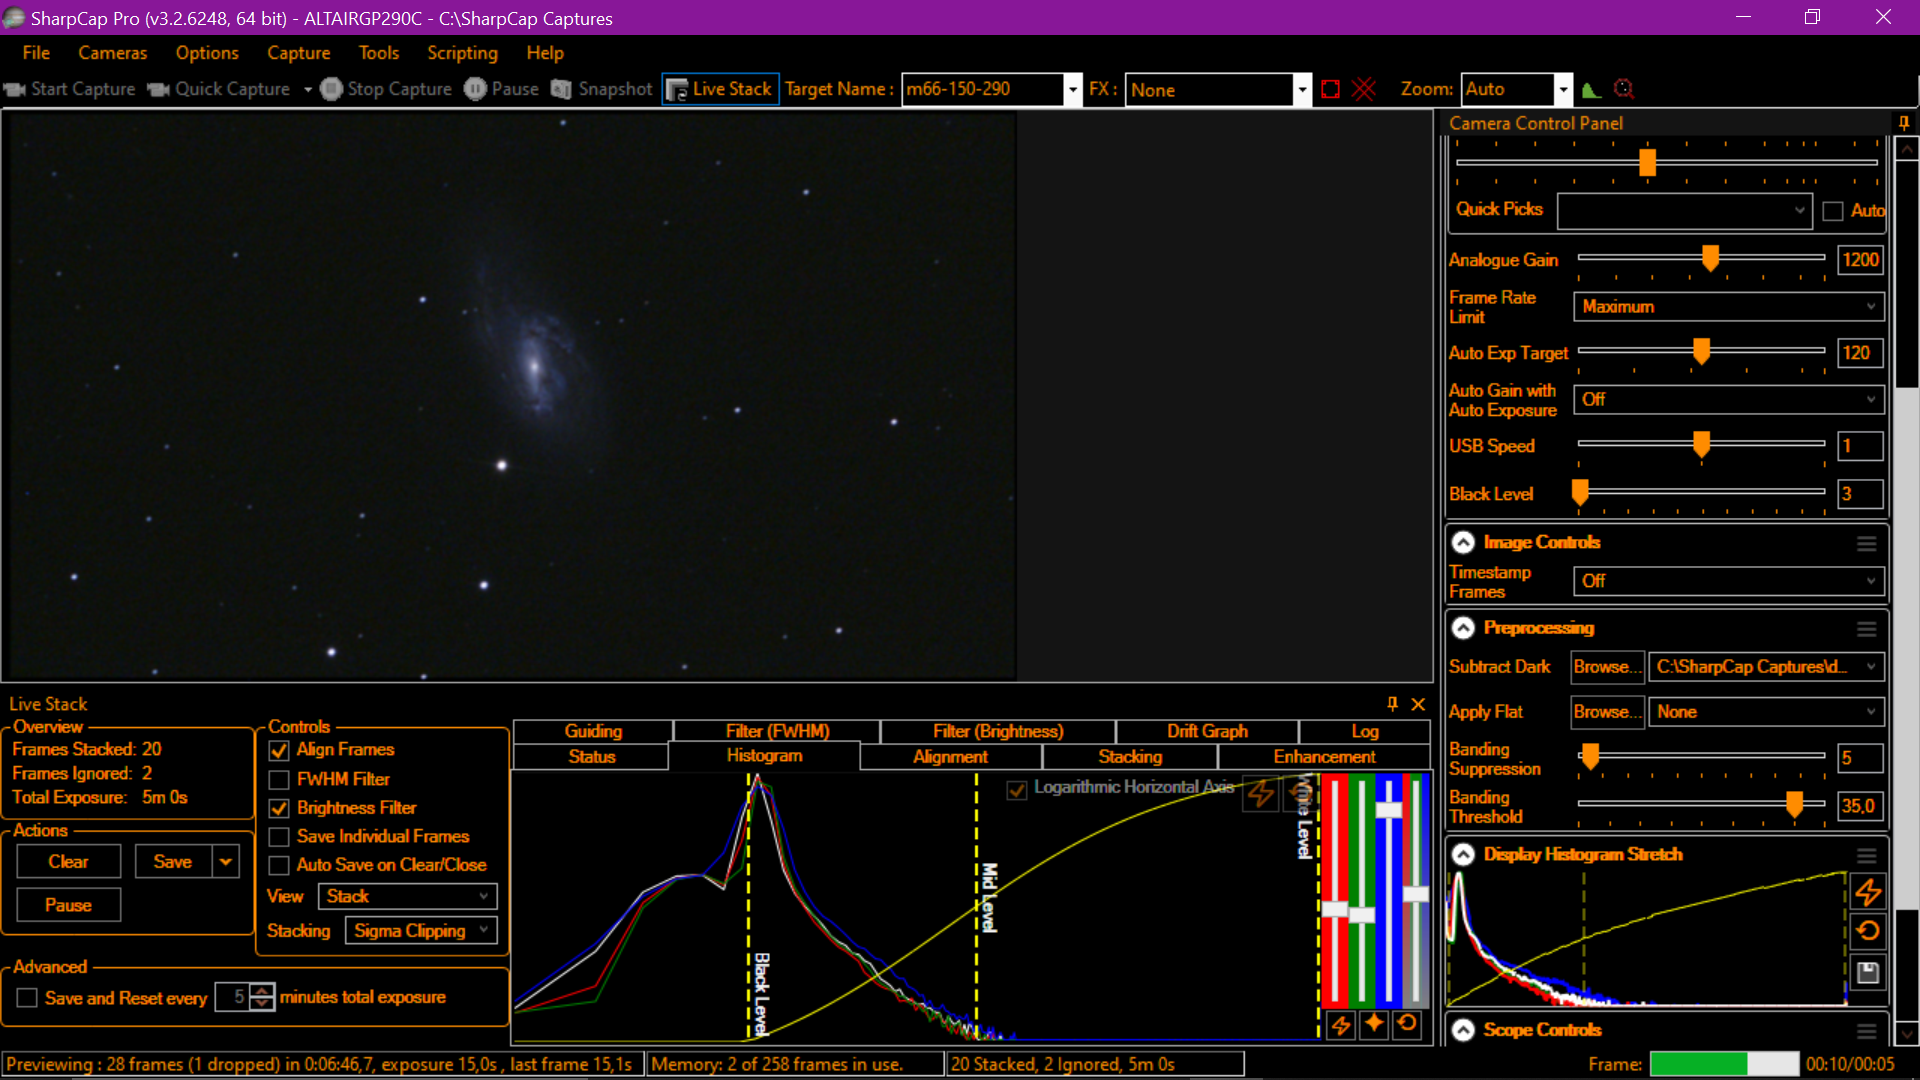
Task: Click the Pause button in Live Stack
Action: tap(68, 905)
